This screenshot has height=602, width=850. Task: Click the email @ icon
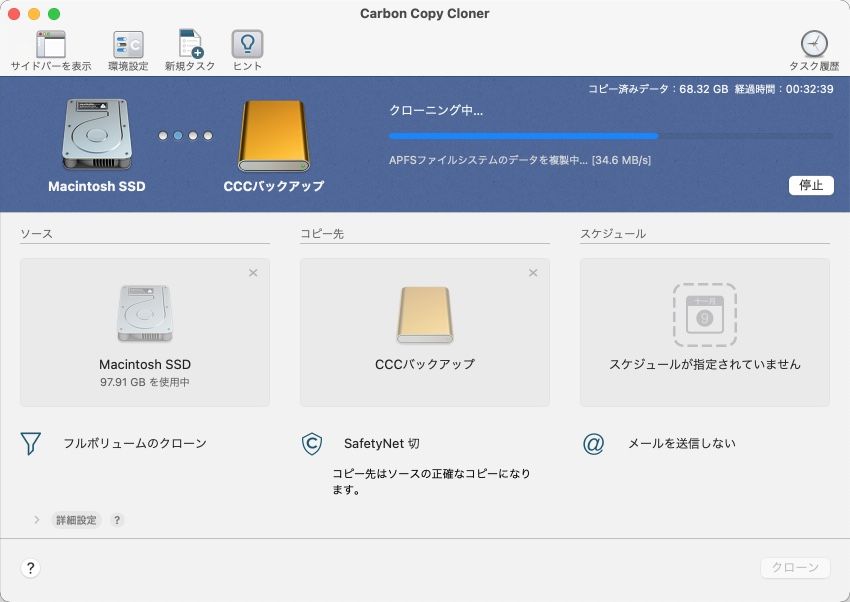click(593, 444)
